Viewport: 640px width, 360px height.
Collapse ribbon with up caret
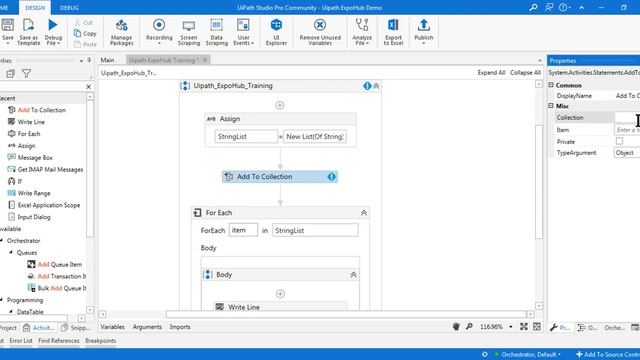click(x=581, y=7)
